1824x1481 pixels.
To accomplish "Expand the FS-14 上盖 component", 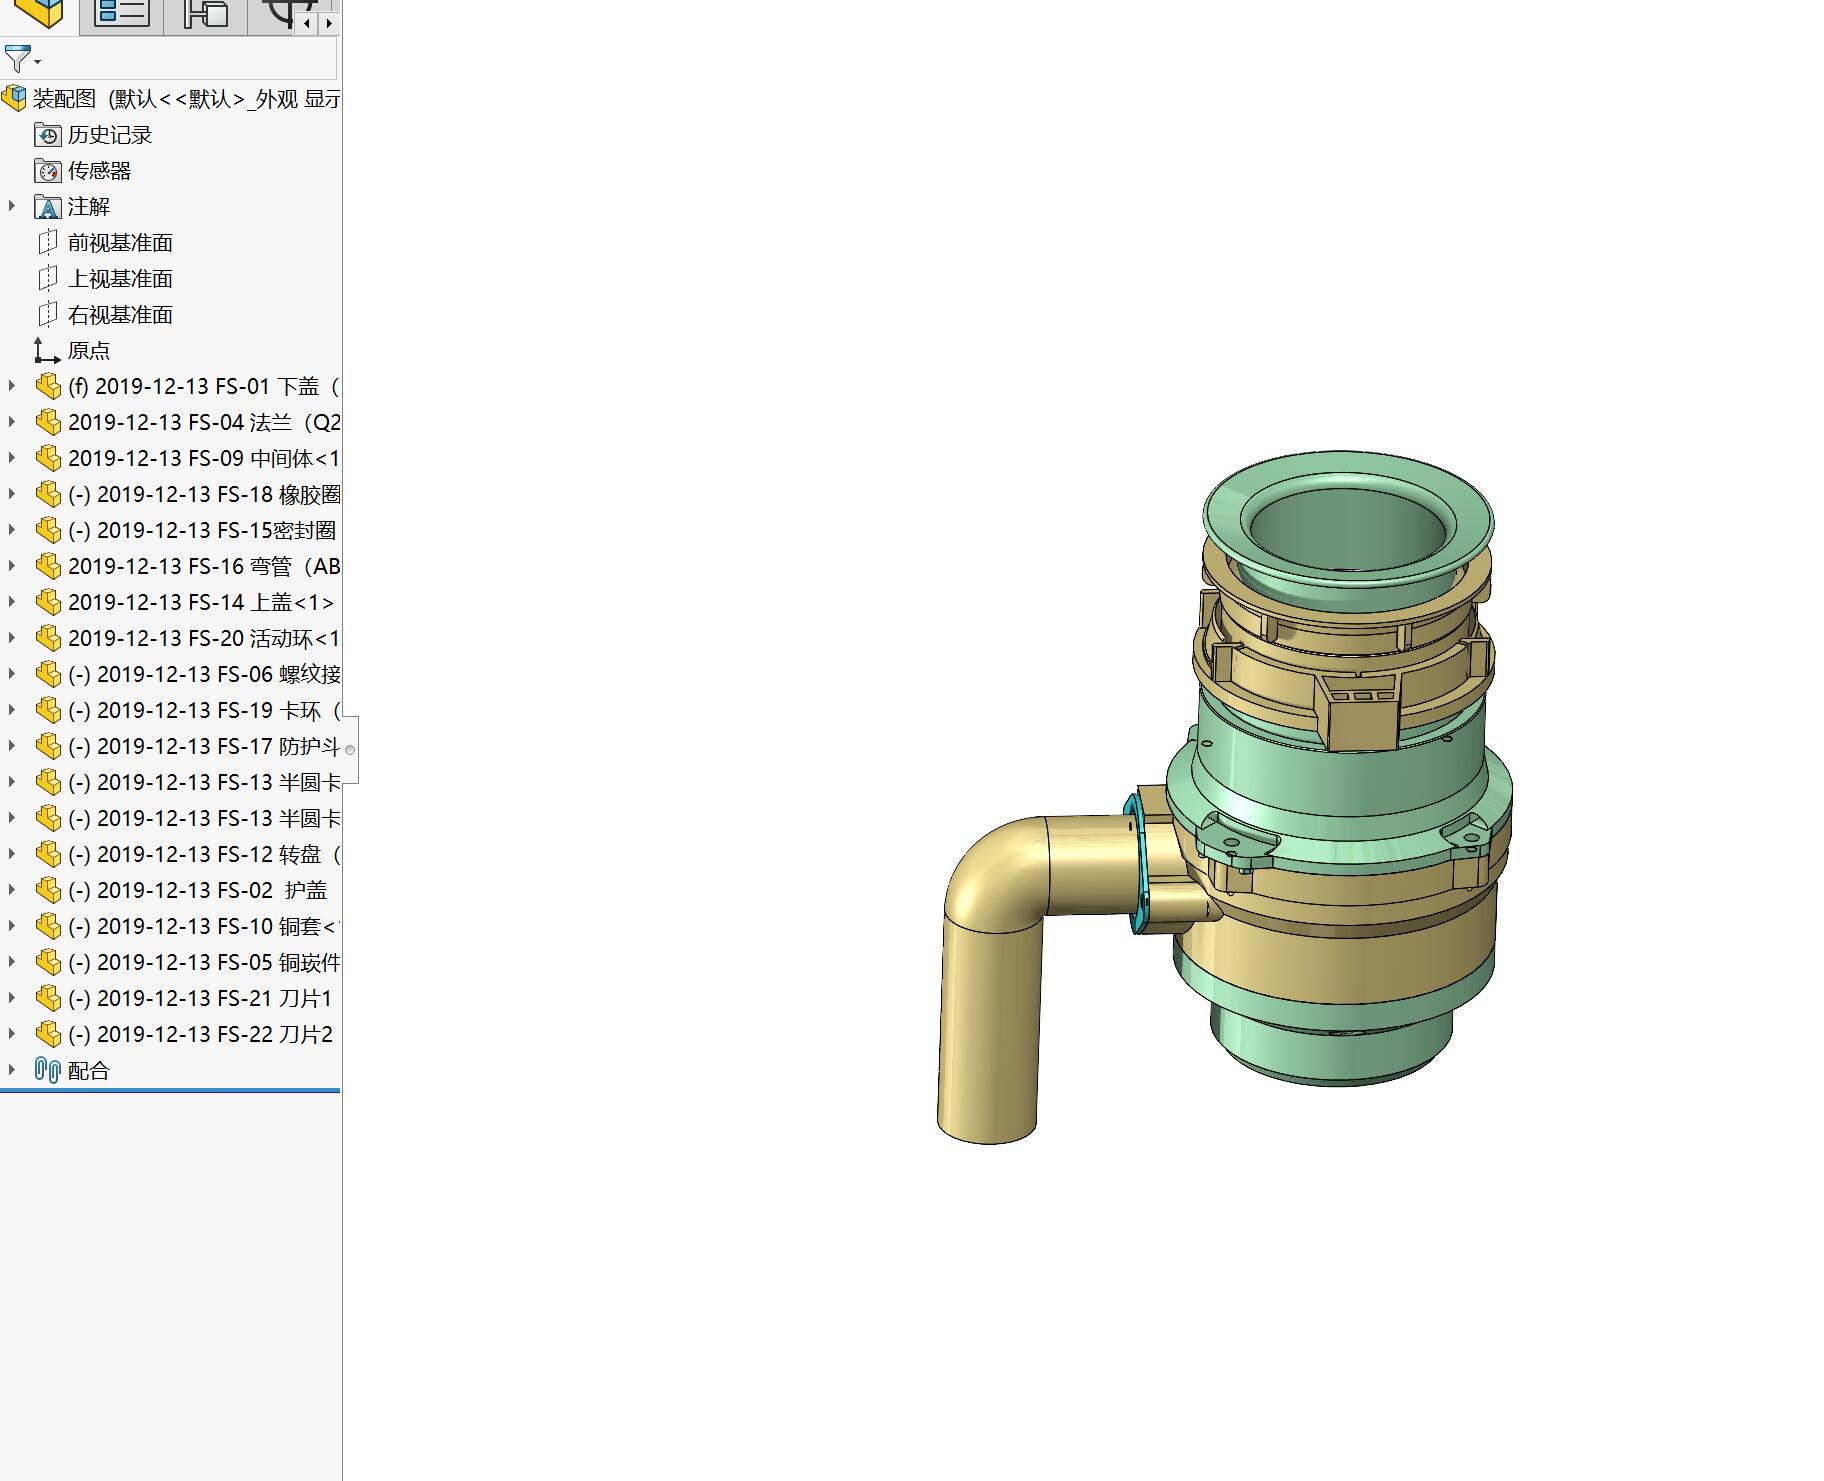I will (x=12, y=601).
